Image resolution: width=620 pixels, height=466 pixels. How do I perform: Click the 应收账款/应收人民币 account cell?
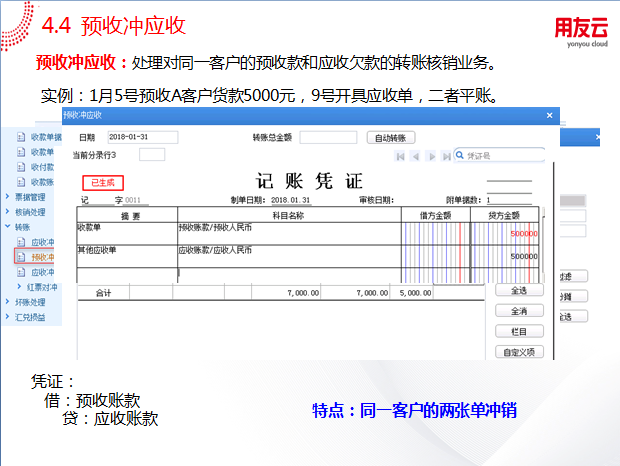tap(289, 256)
